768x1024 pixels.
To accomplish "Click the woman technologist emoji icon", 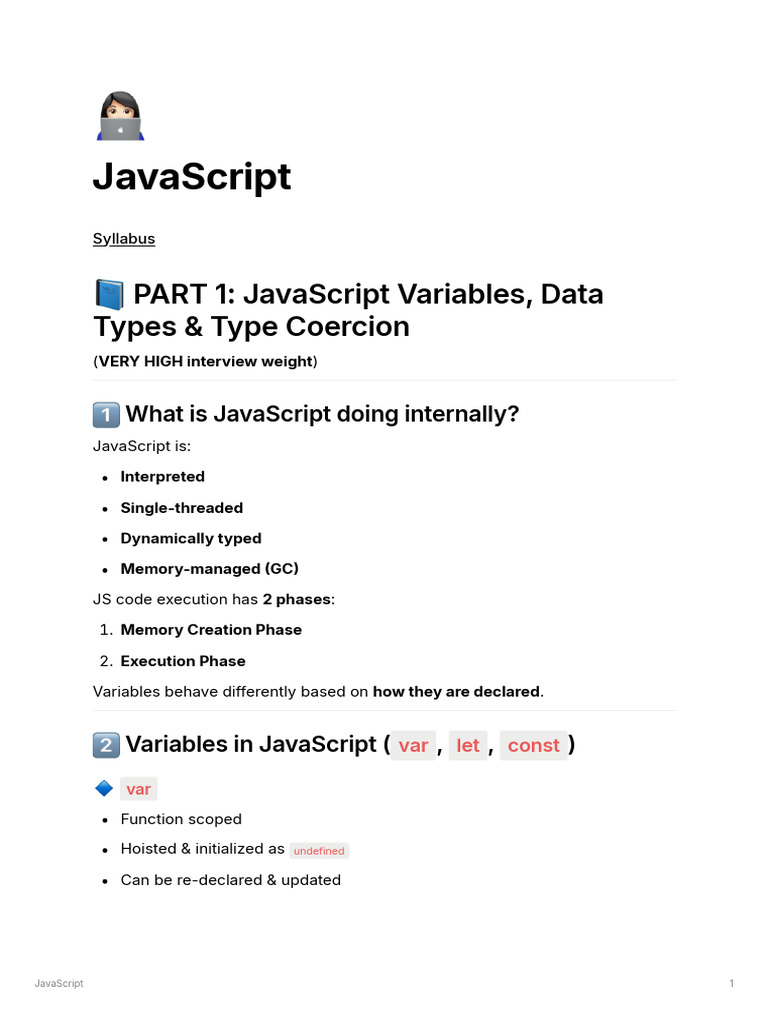I will [120, 116].
